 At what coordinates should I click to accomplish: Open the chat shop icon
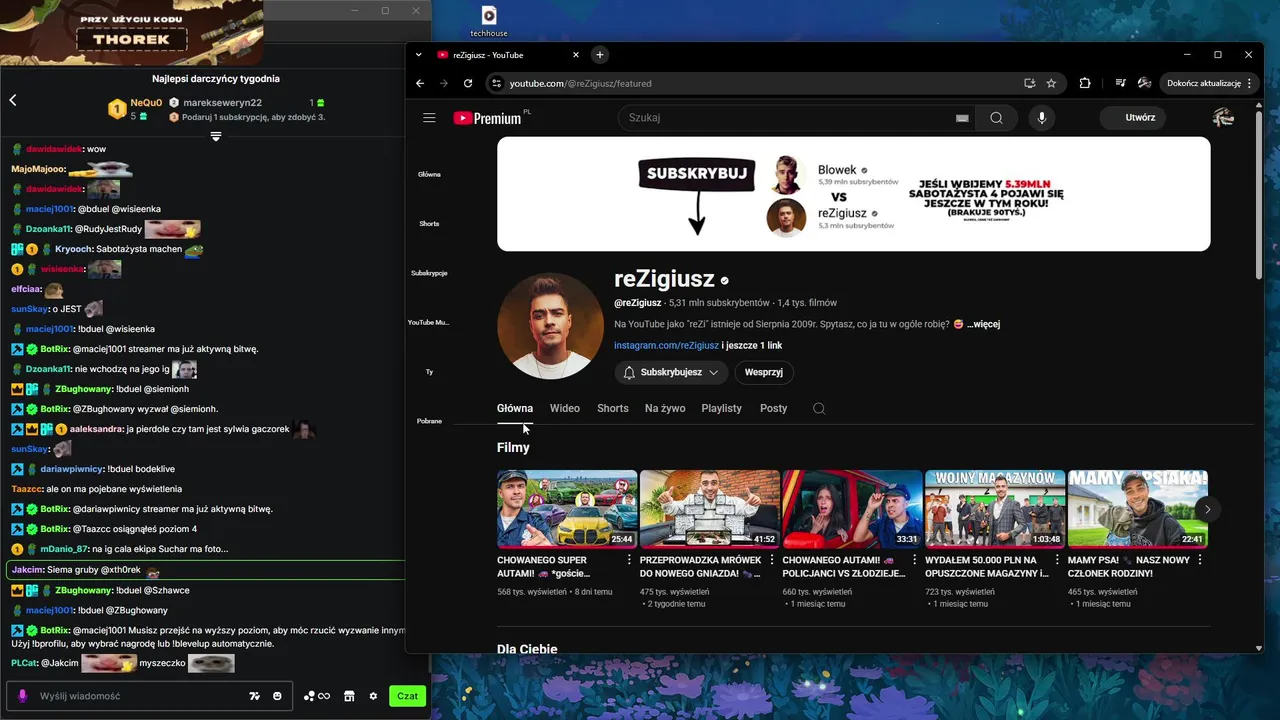(349, 696)
